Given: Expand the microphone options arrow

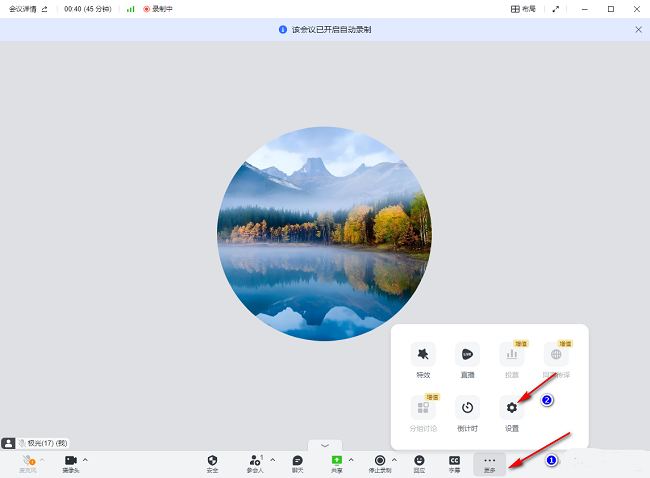Looking at the screenshot, I should (42, 459).
